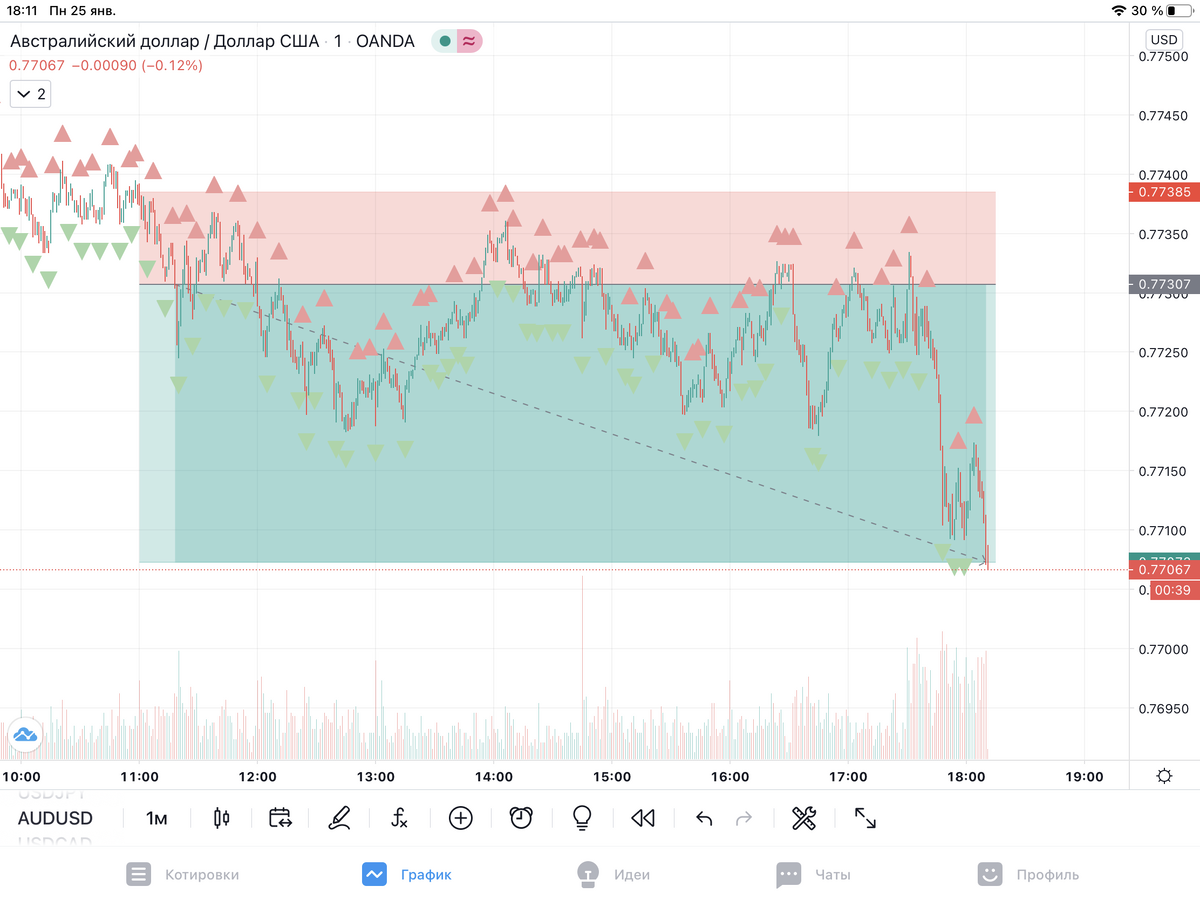Open the USD currency selector
Screen dimensions: 1200x900
click(1164, 40)
